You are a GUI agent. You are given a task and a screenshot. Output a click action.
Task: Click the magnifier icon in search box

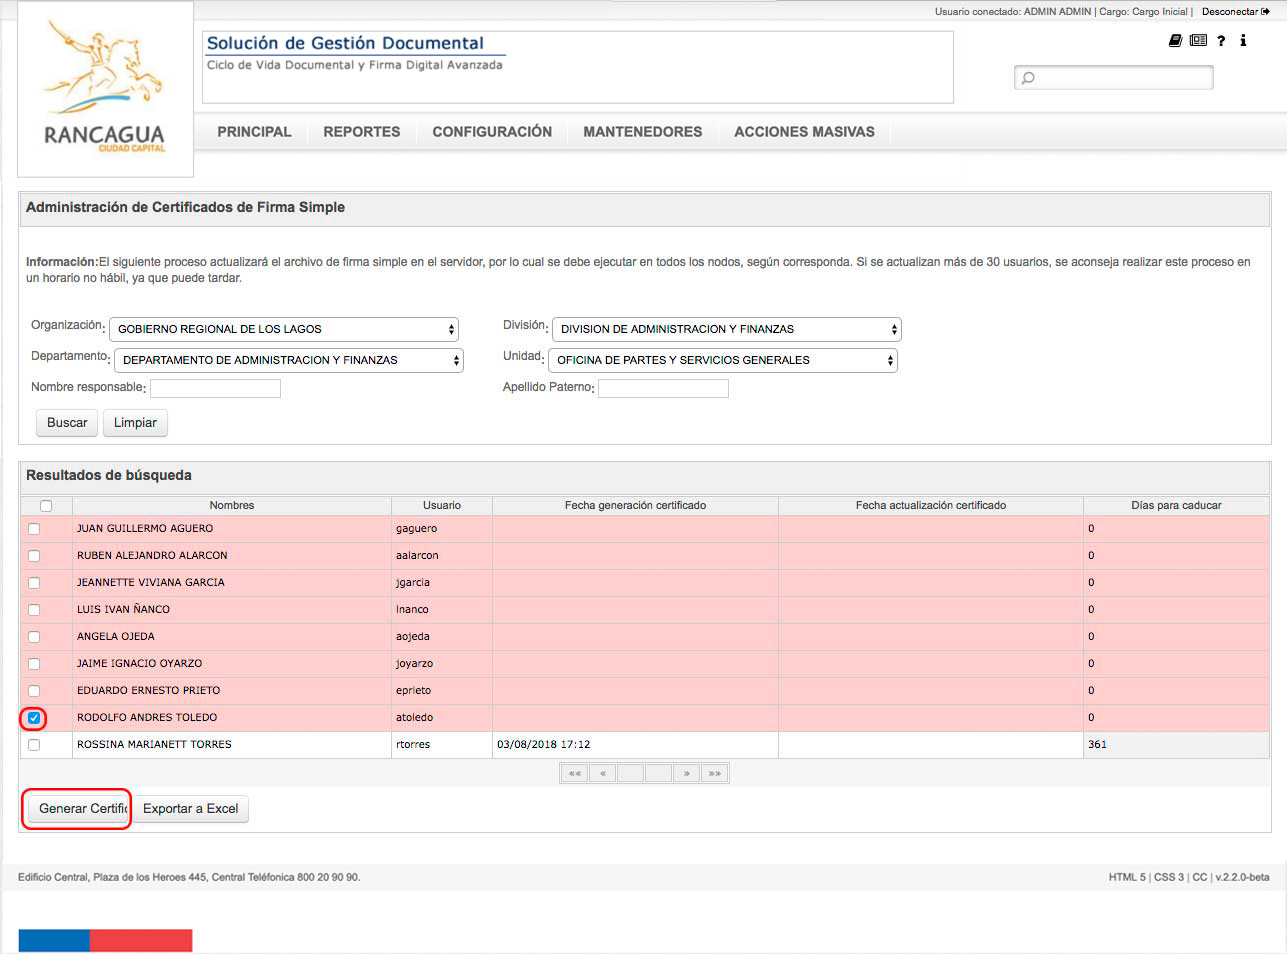tap(1028, 78)
